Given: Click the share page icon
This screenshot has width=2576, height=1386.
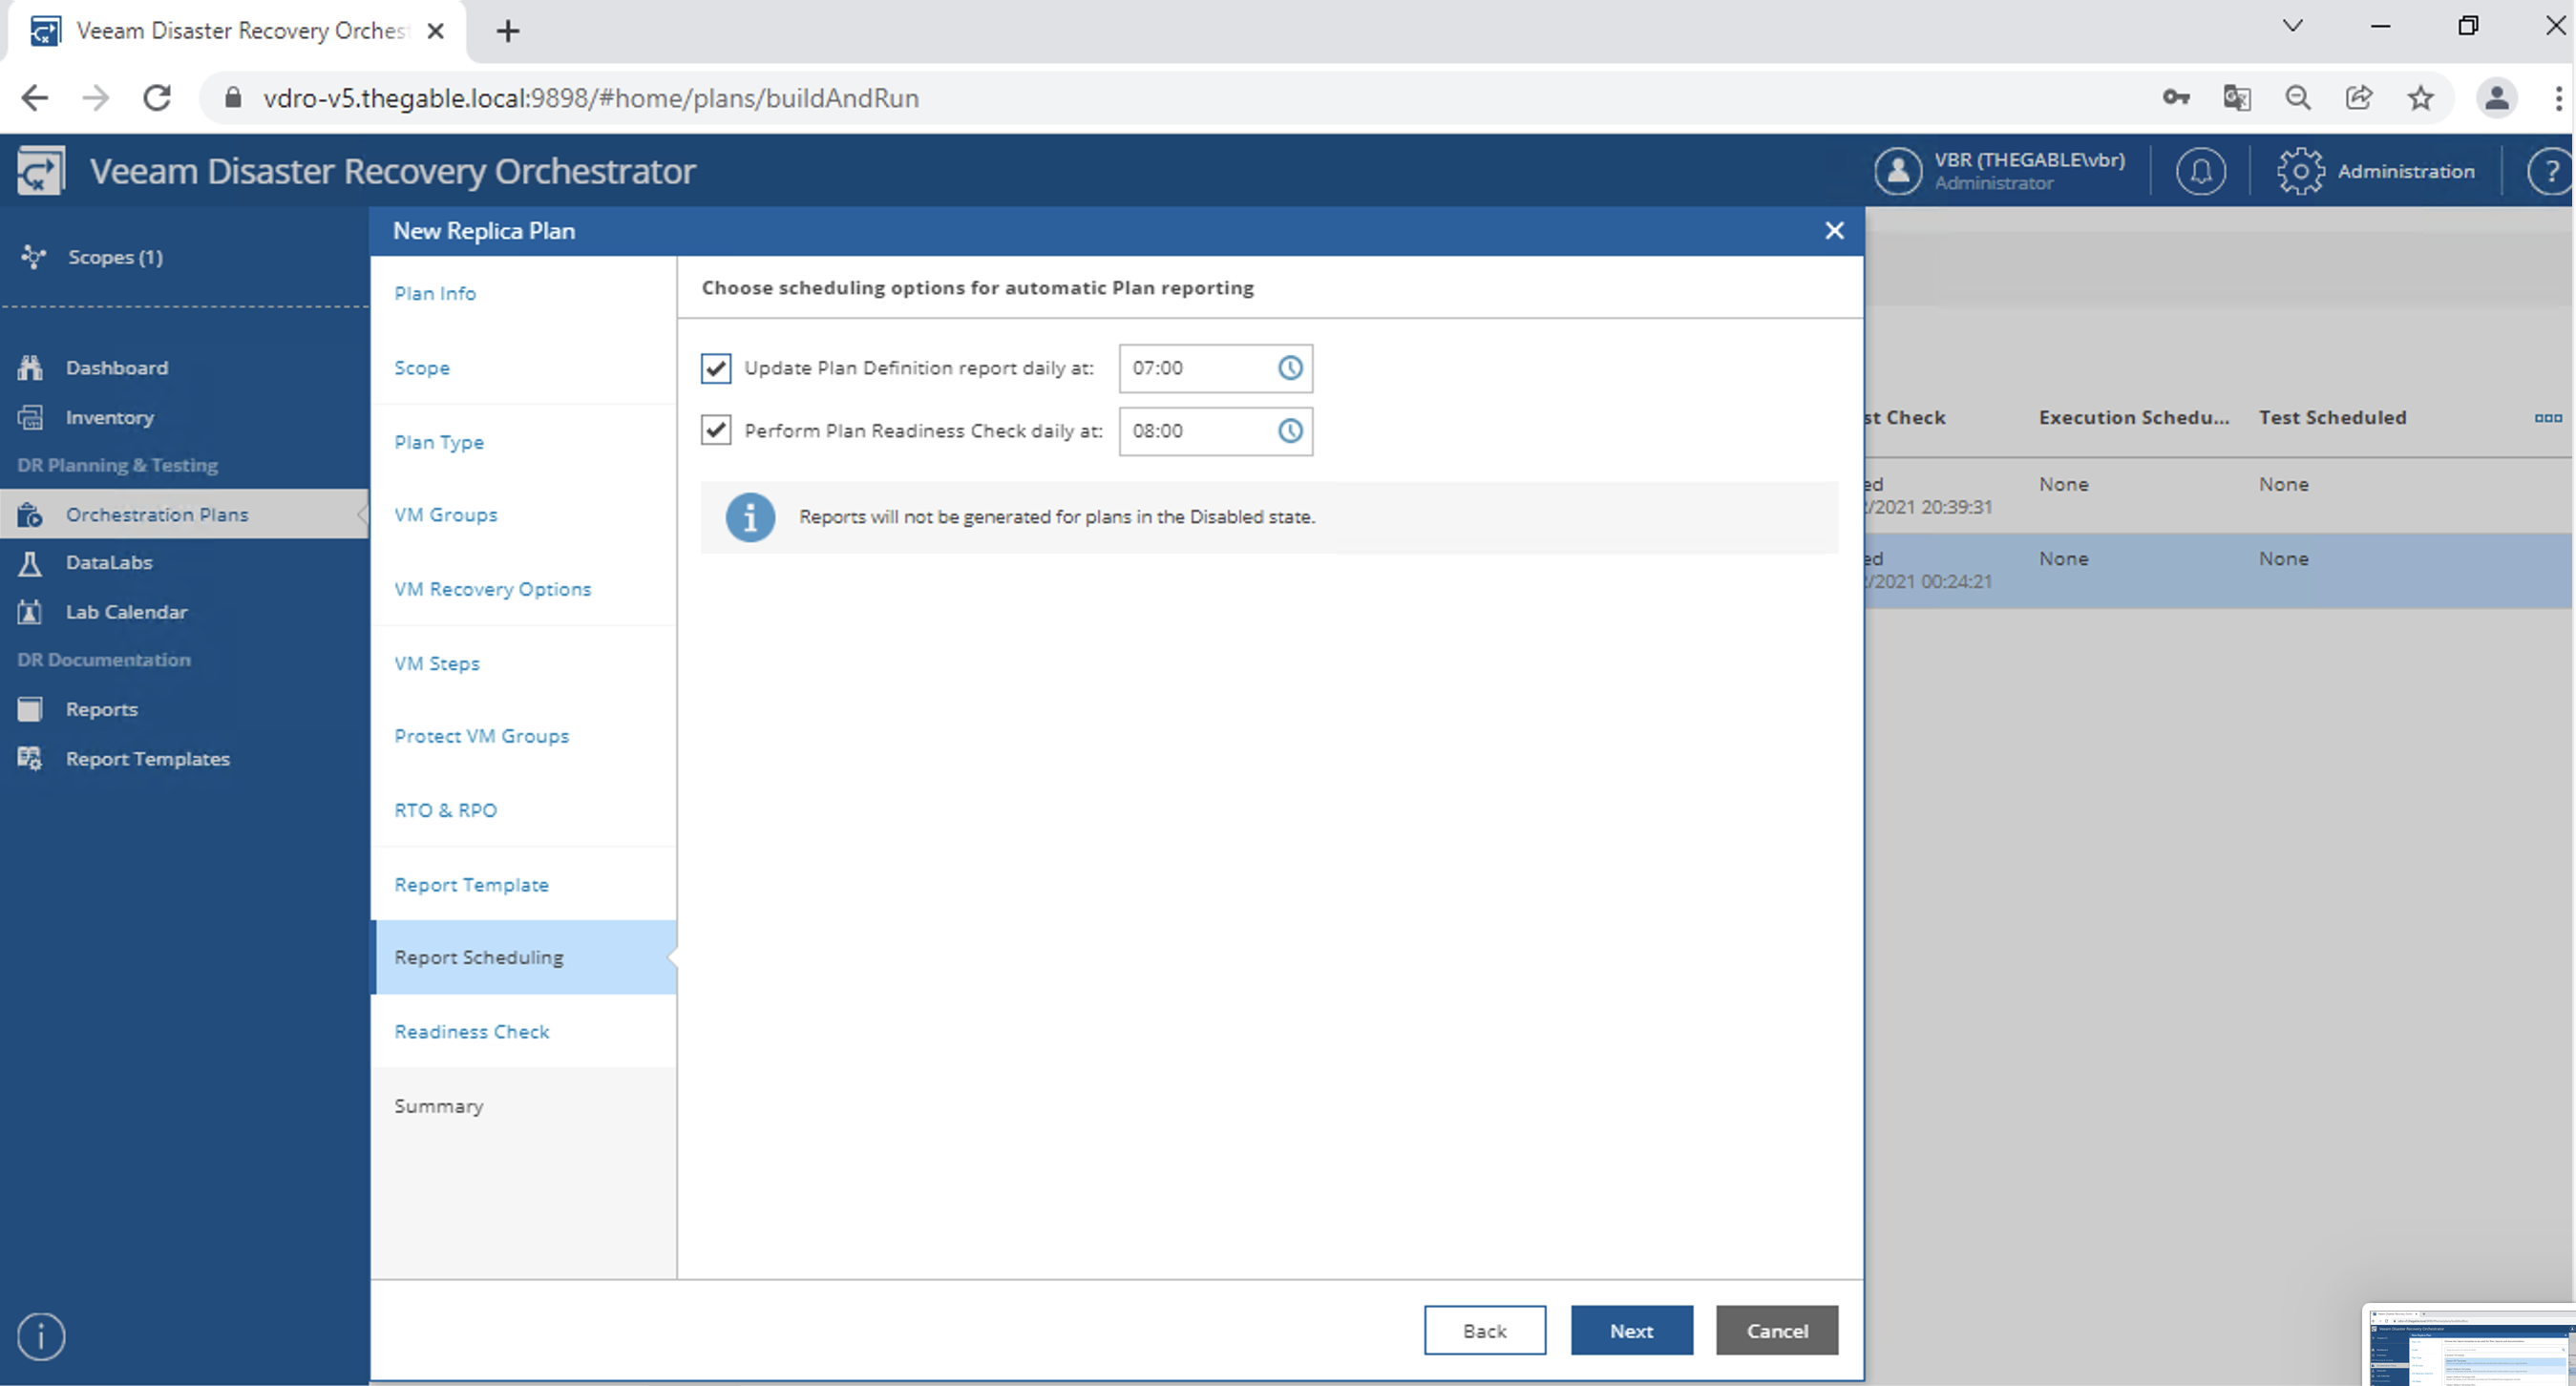Looking at the screenshot, I should point(2359,98).
